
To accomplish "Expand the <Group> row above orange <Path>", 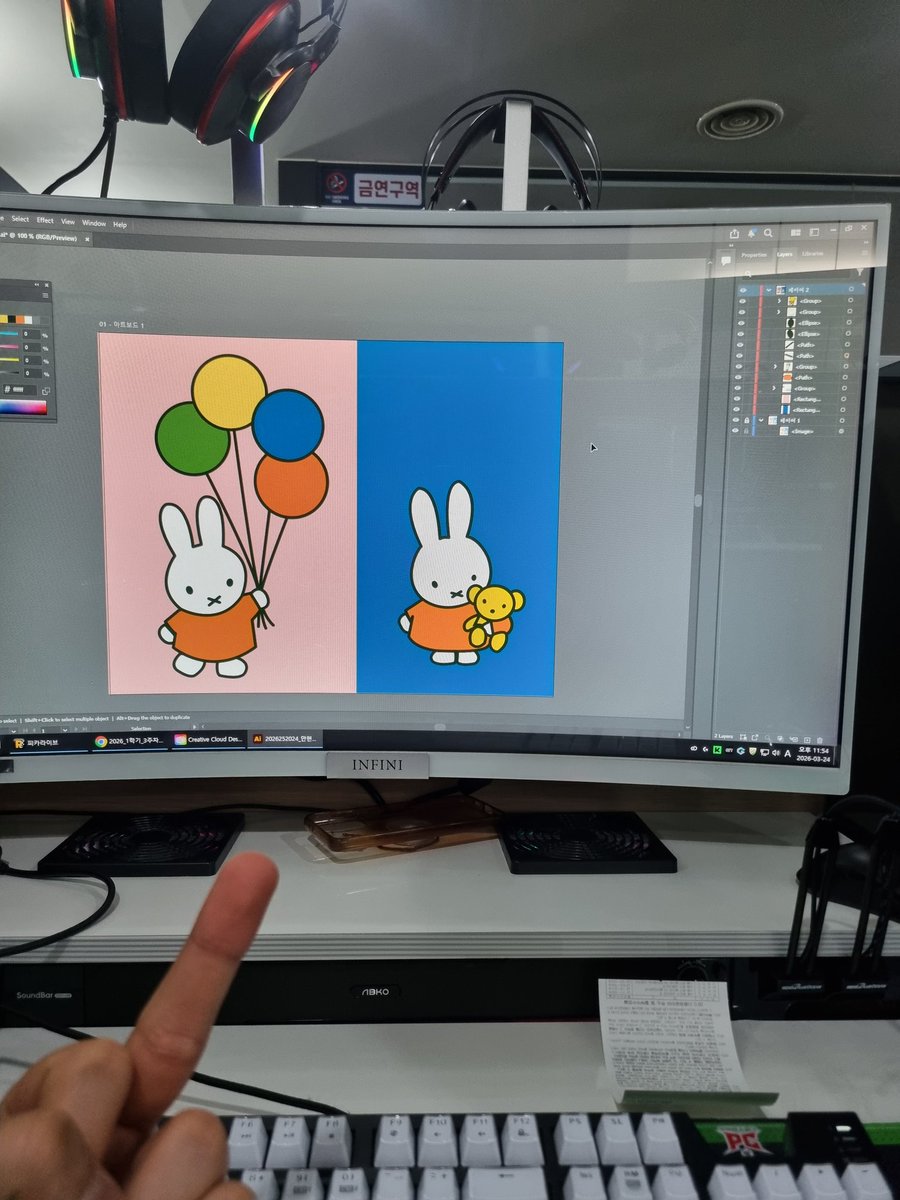I will pos(775,367).
